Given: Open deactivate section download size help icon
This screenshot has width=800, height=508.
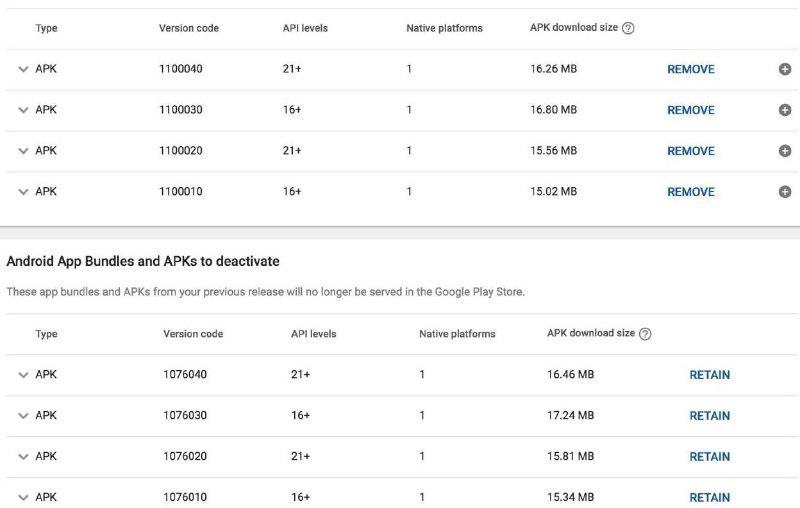Looking at the screenshot, I should click(x=645, y=334).
